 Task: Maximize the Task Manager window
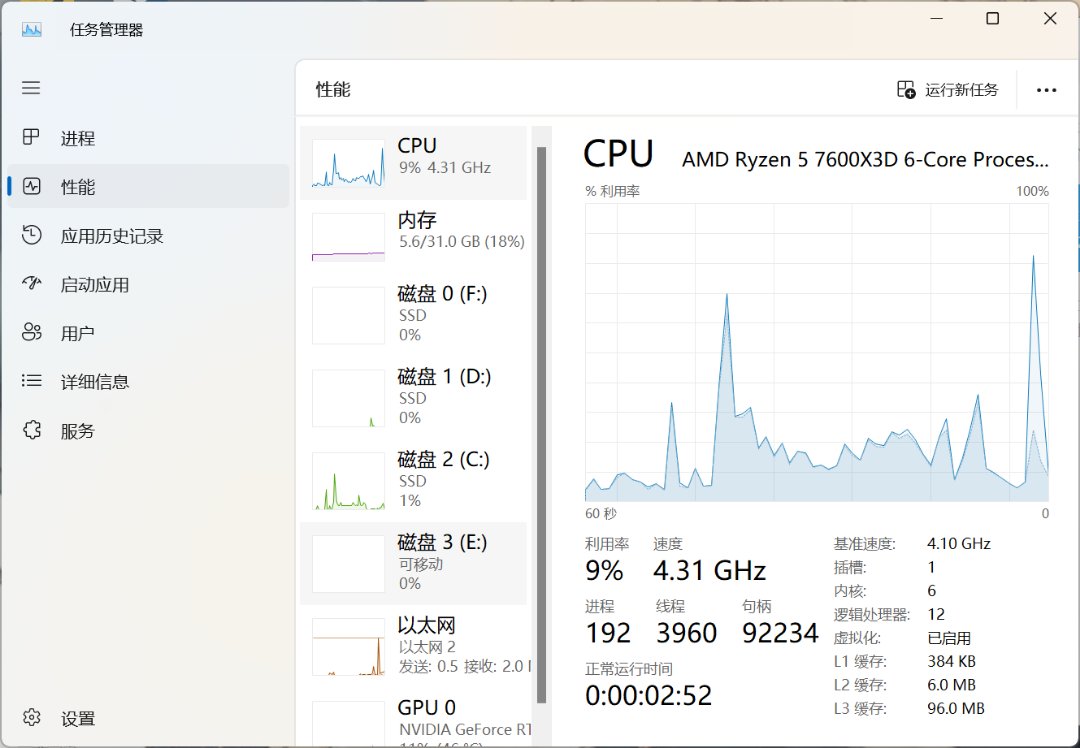pyautogui.click(x=993, y=19)
